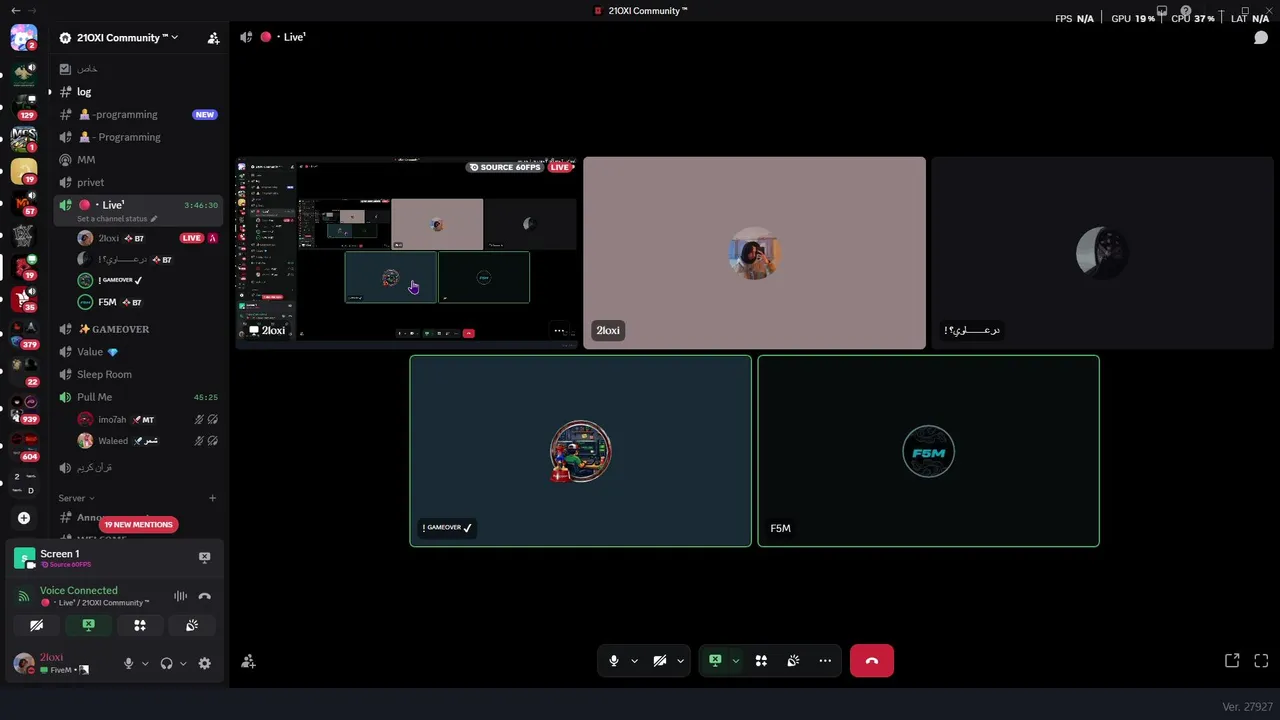Collapse the Server category
This screenshot has height=720, width=1280.
[x=76, y=498]
